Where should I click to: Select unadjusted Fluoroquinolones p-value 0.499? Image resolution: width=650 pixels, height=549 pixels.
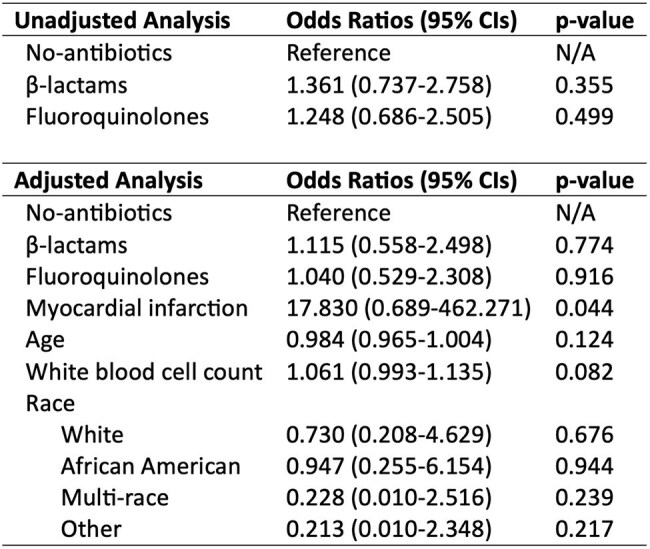click(x=584, y=117)
